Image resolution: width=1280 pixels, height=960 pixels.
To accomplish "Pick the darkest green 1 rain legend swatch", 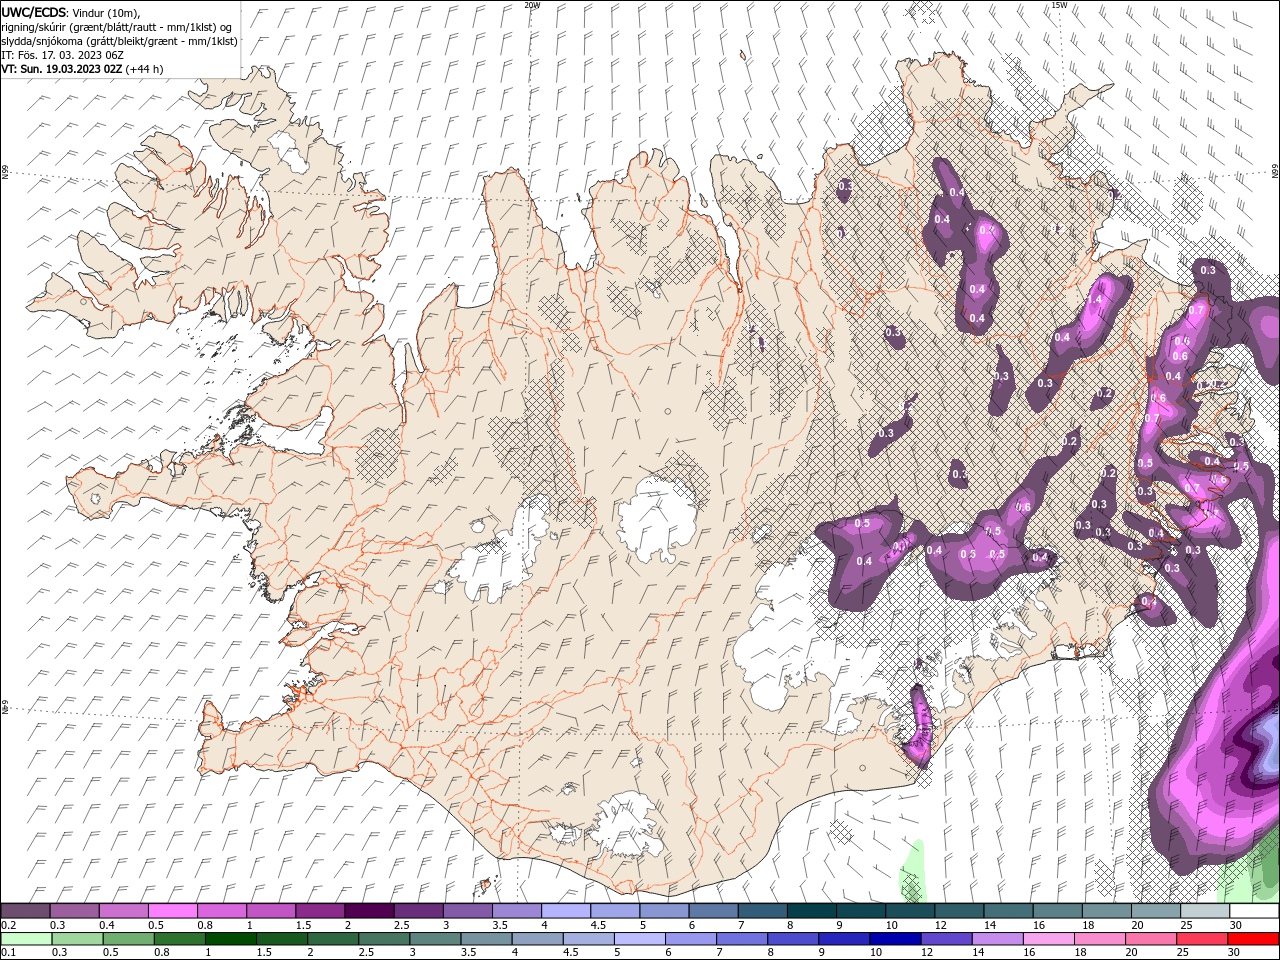I will click(x=230, y=939).
